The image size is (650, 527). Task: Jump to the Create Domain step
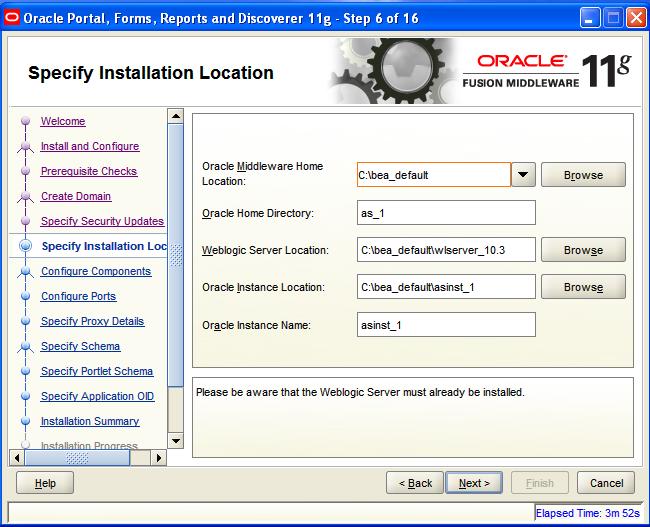tap(76, 197)
